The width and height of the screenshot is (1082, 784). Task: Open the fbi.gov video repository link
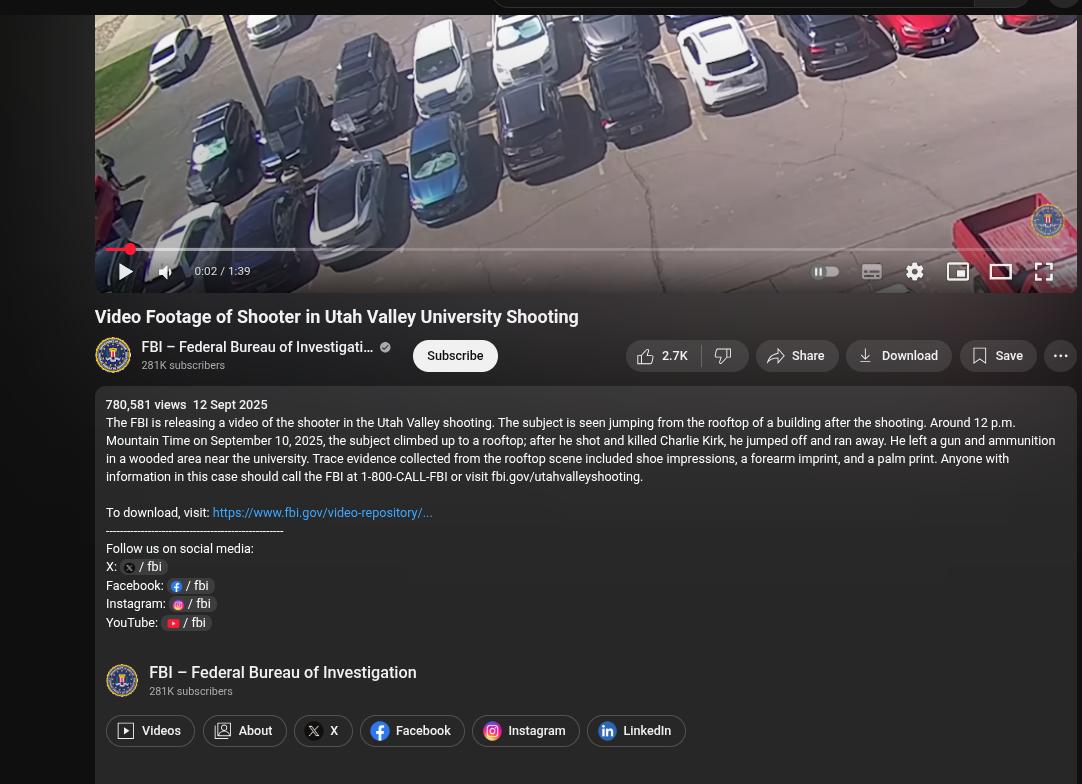coord(322,513)
